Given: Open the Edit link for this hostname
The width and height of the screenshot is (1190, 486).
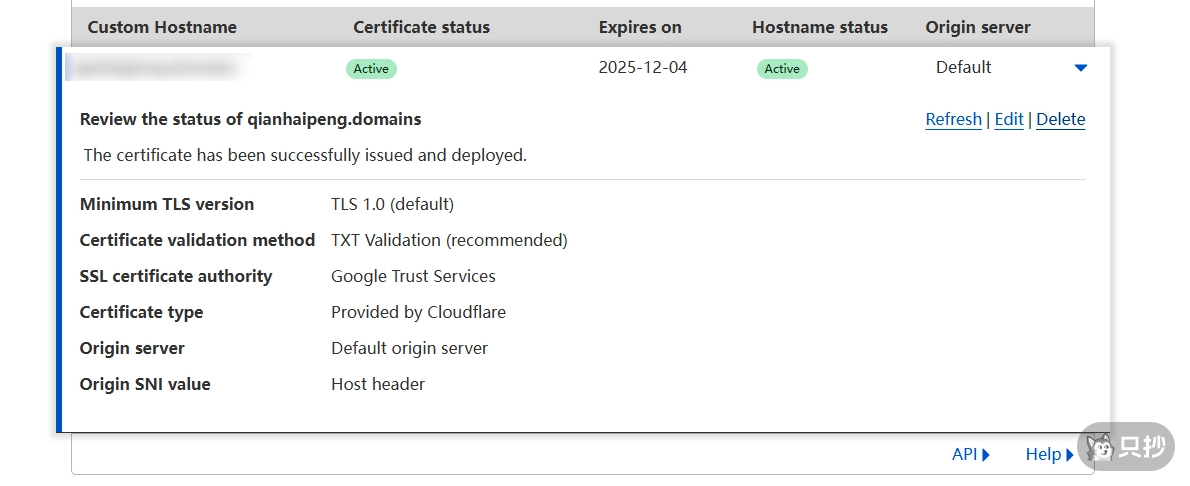Looking at the screenshot, I should click(1008, 119).
